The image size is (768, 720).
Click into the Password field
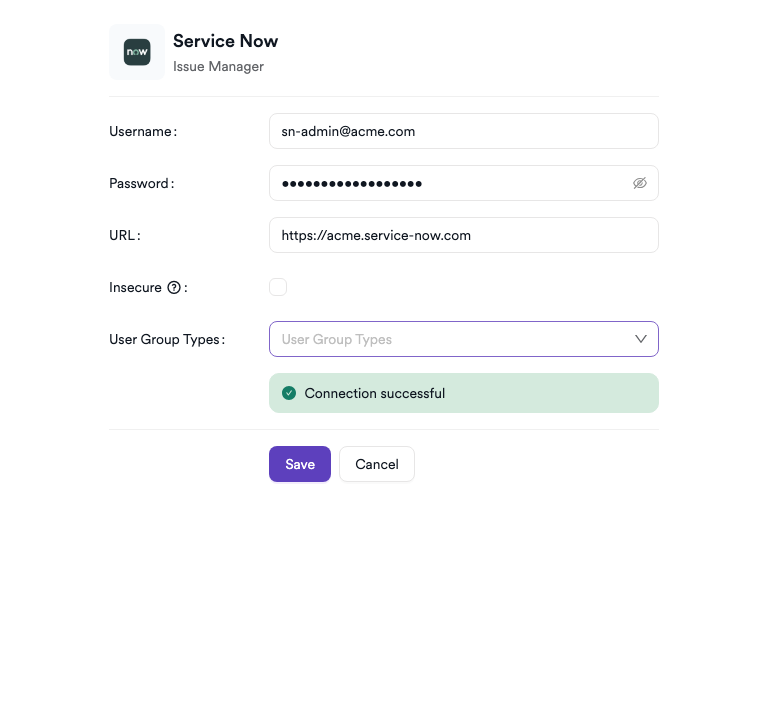pos(450,183)
